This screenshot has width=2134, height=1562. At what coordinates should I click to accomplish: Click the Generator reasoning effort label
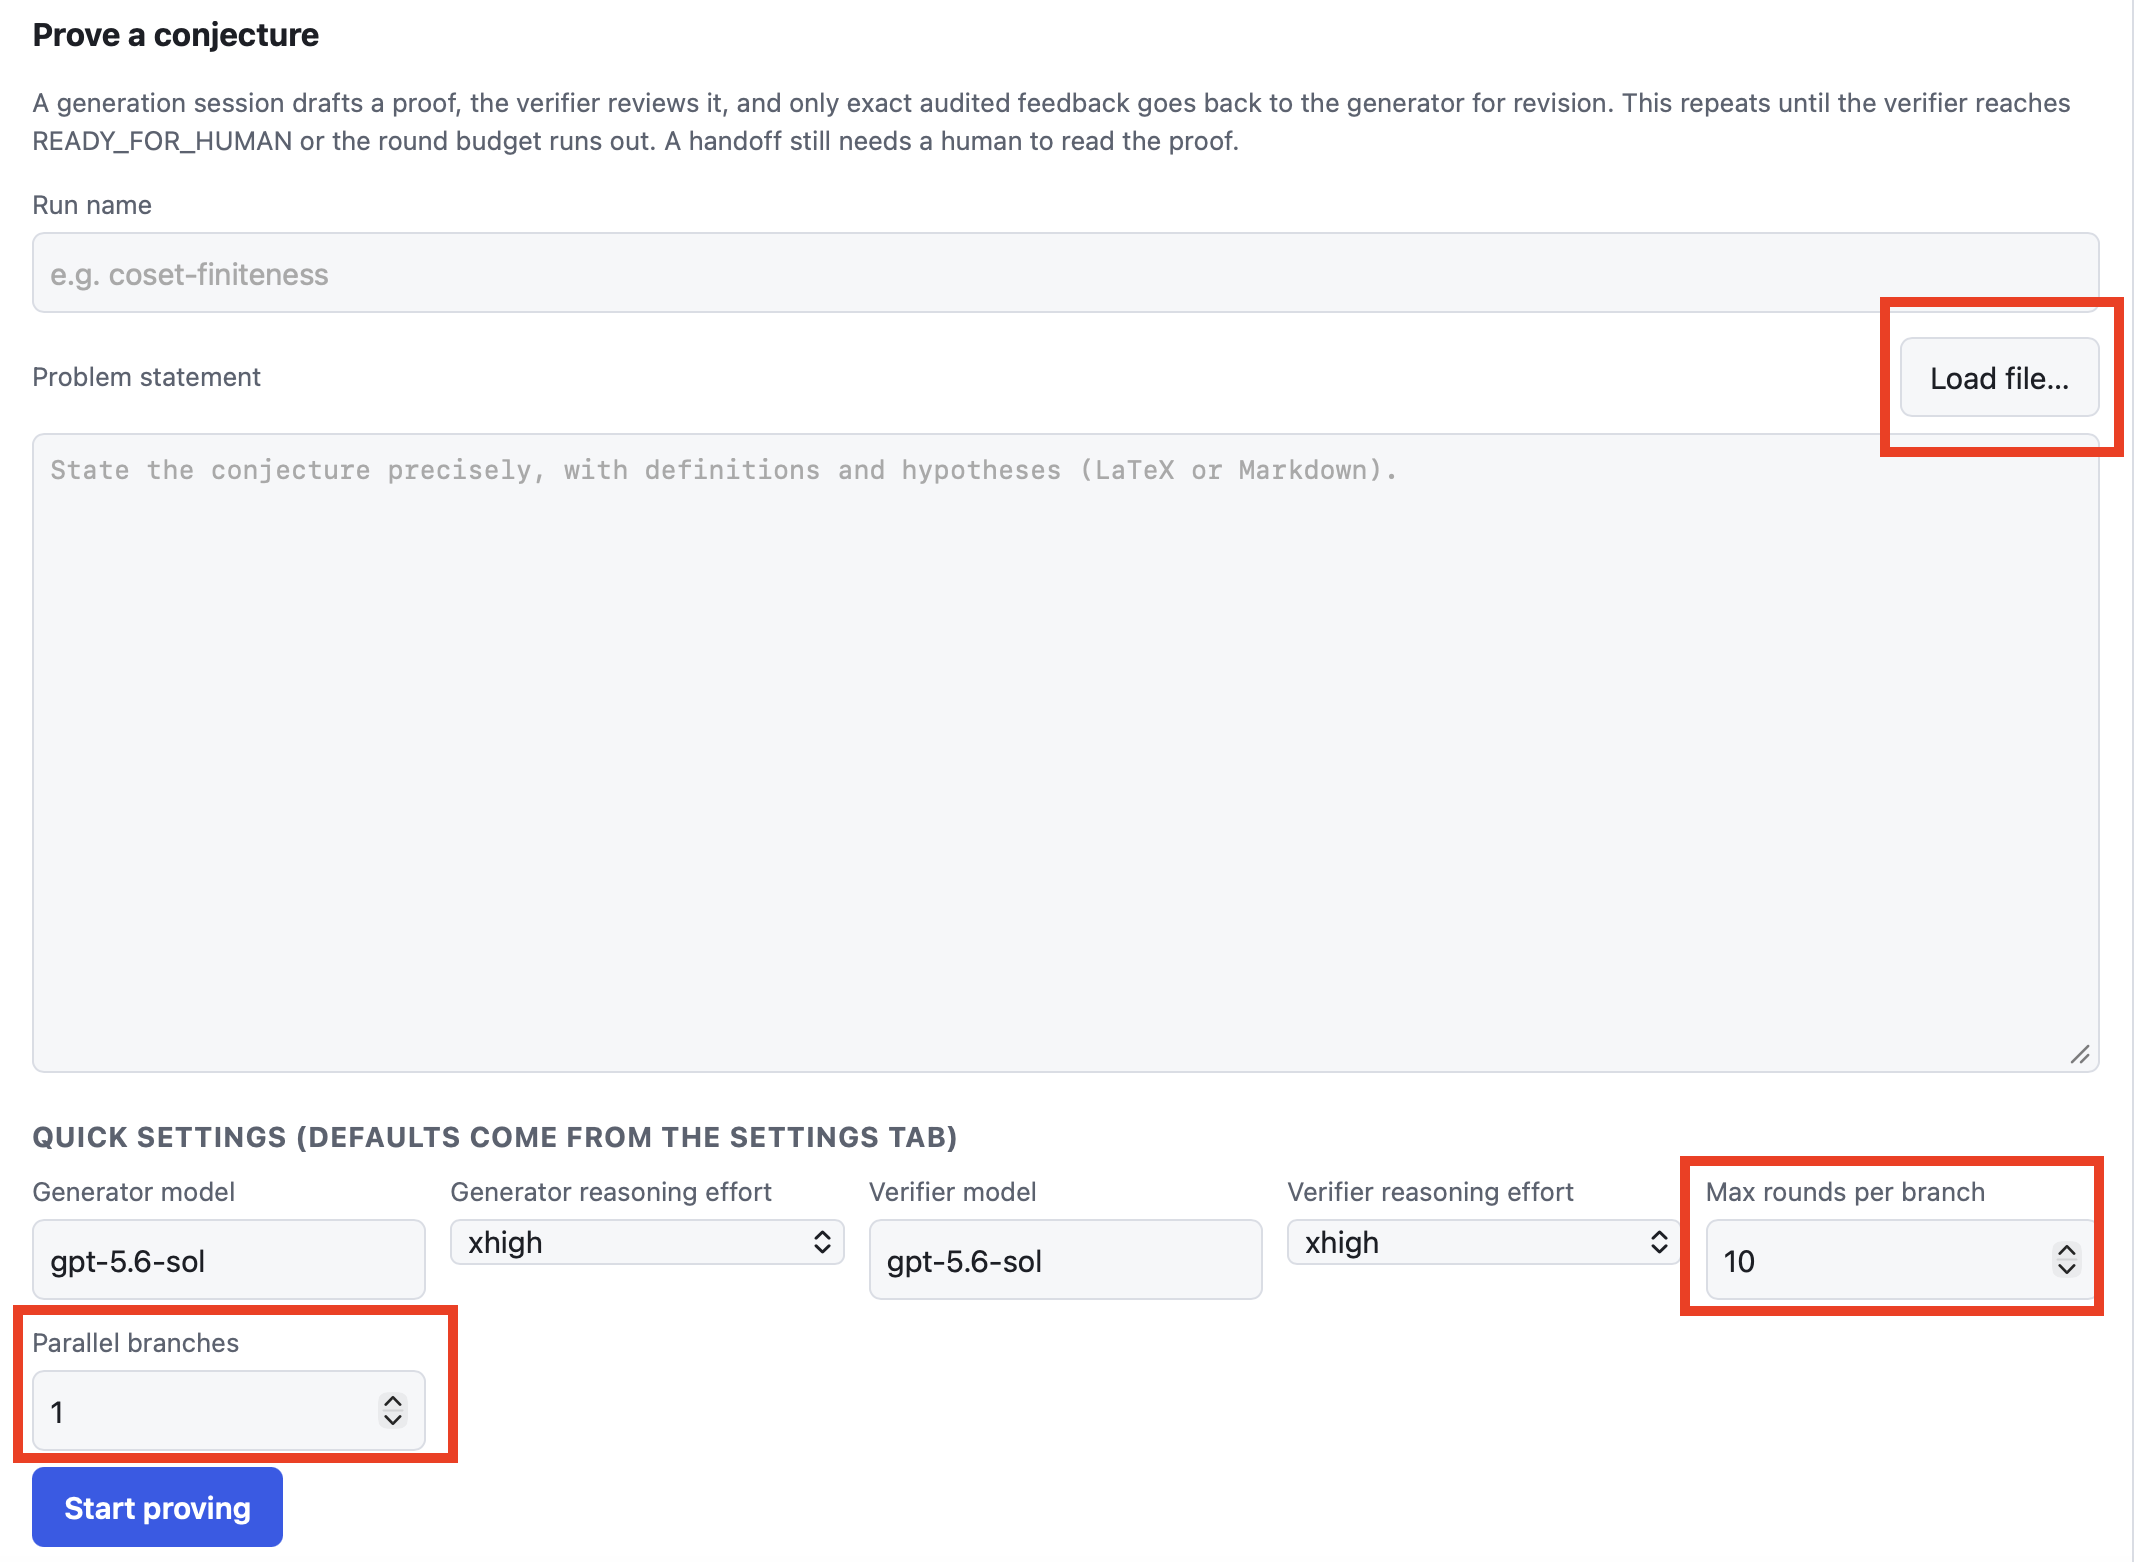(x=611, y=1192)
